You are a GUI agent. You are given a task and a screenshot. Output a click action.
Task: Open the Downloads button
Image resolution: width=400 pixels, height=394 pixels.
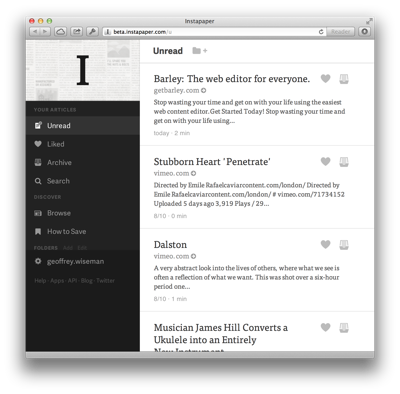(365, 32)
